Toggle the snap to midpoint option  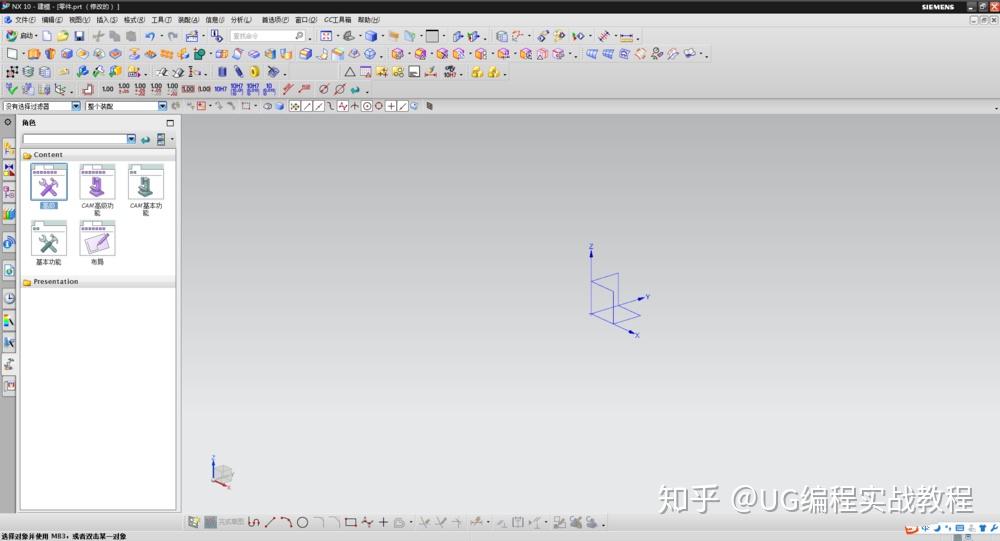319,106
